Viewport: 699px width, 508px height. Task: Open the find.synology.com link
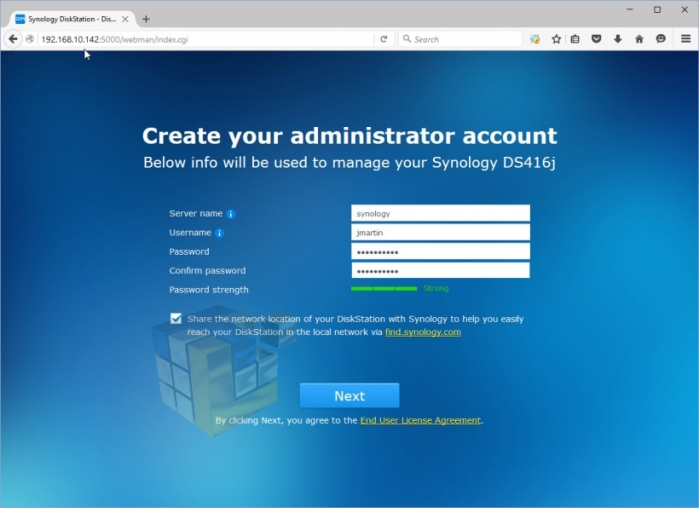point(423,332)
